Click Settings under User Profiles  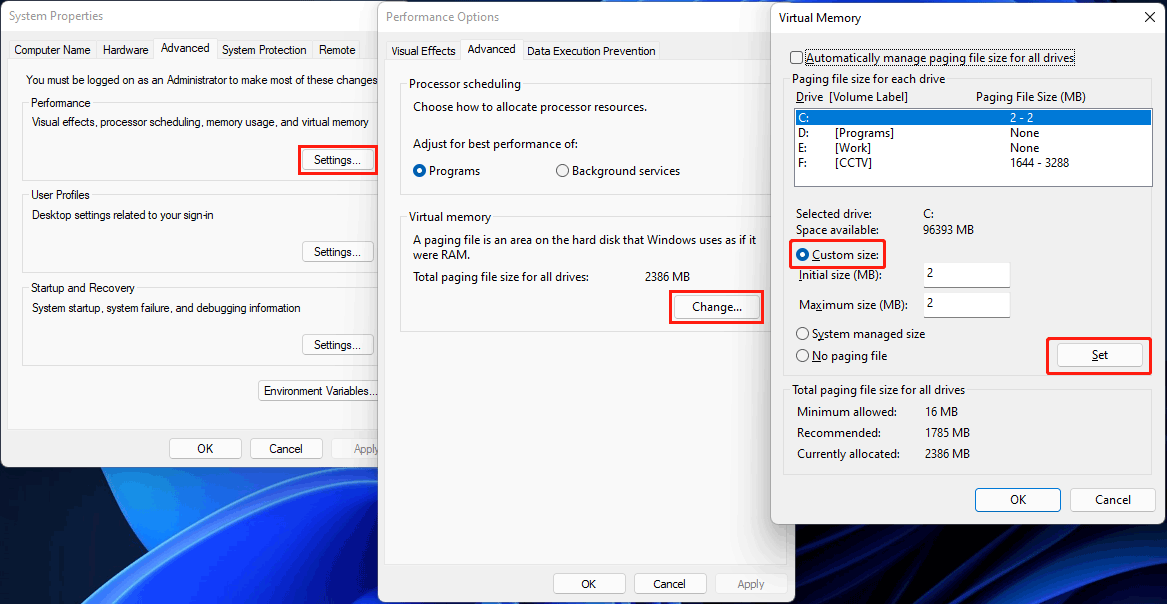[x=337, y=251]
